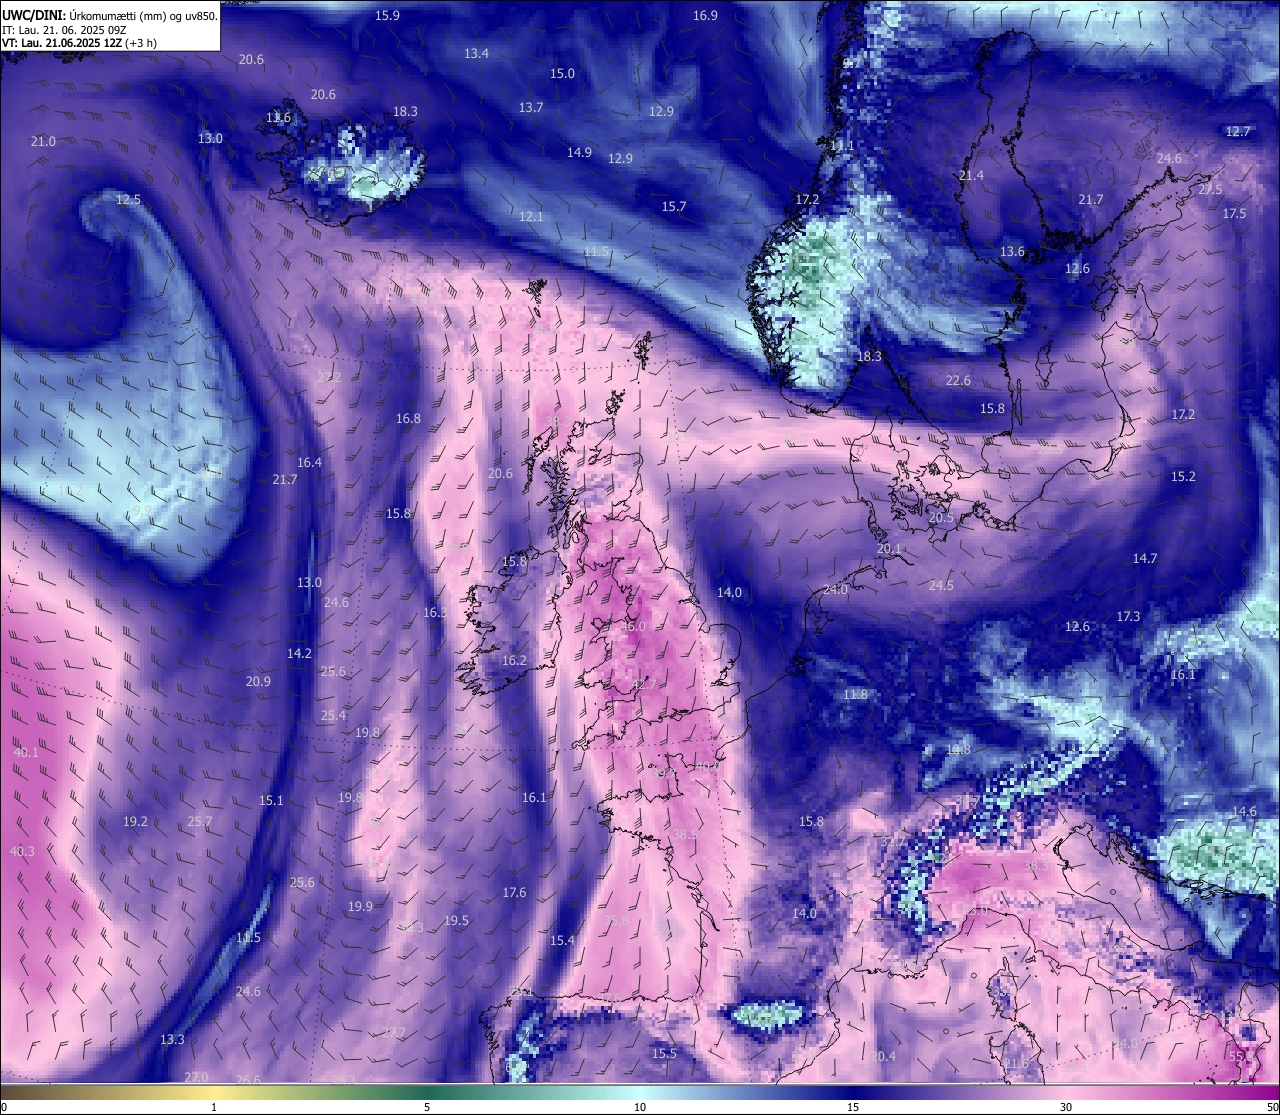Click the 25.4 value label
This screenshot has width=1280, height=1115.
click(x=333, y=716)
